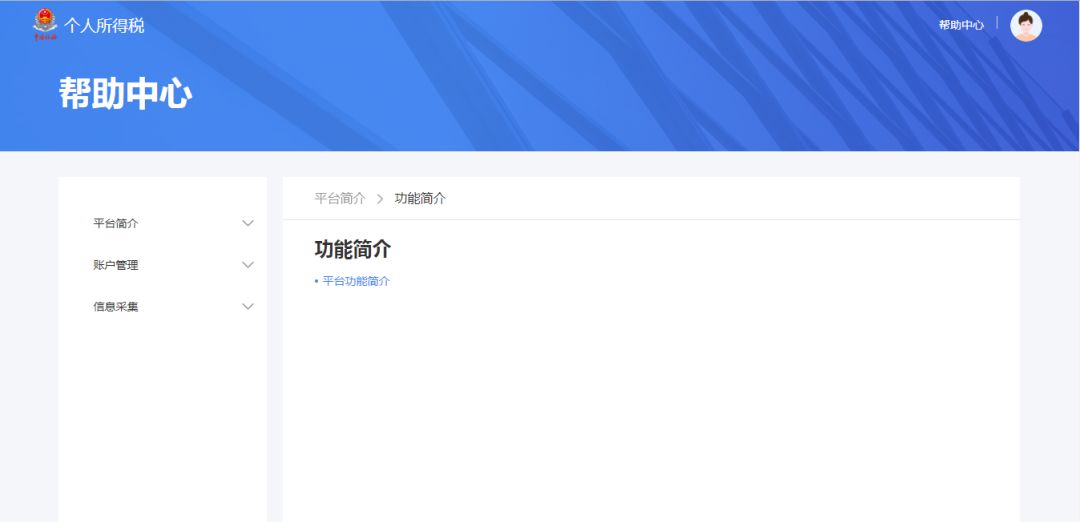Click the 个人所得税 site title
This screenshot has width=1080, height=522.
pos(105,25)
